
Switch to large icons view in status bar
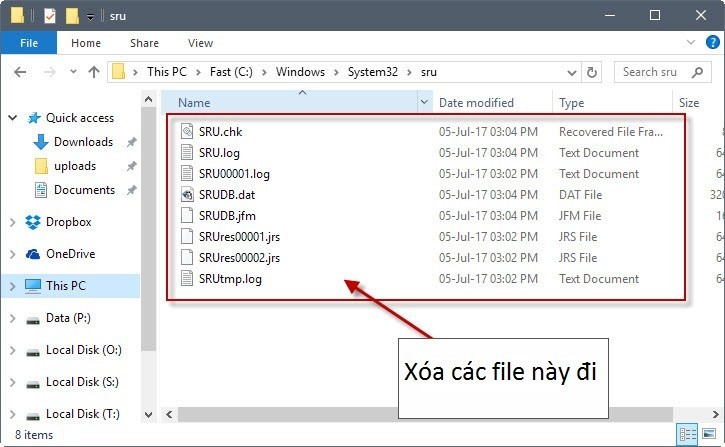[x=710, y=434]
